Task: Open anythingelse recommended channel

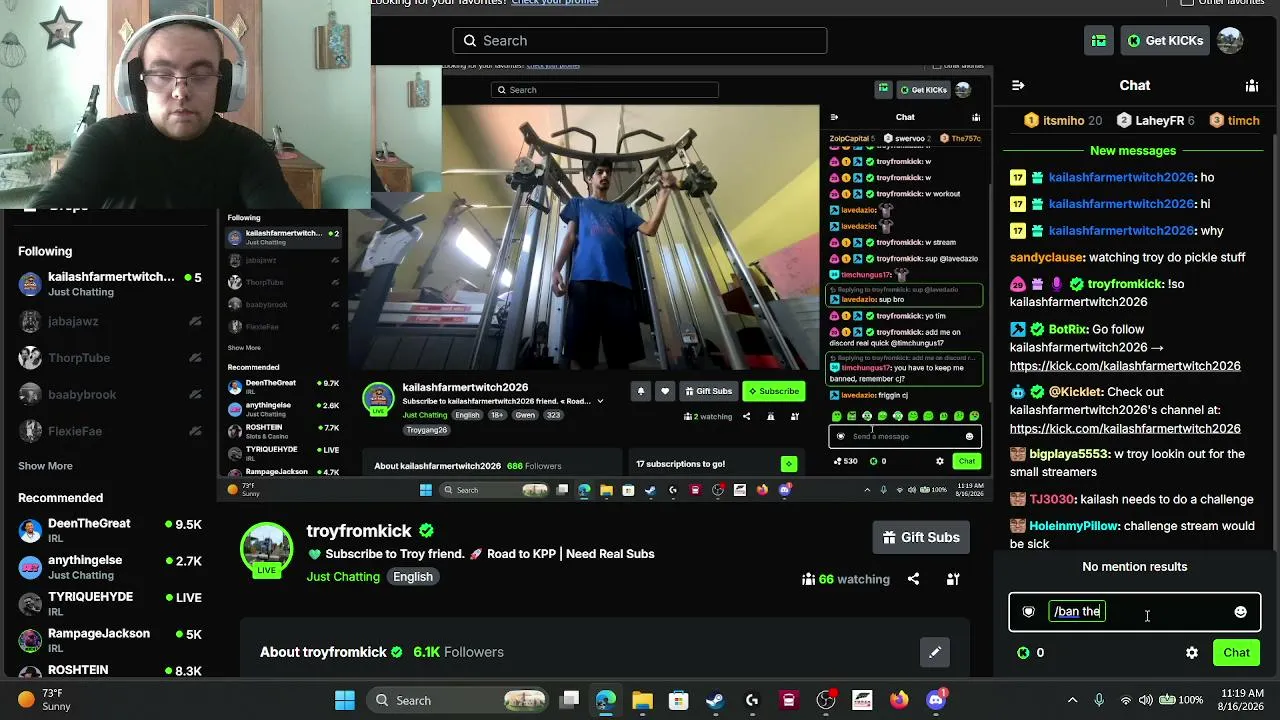Action: (110, 567)
